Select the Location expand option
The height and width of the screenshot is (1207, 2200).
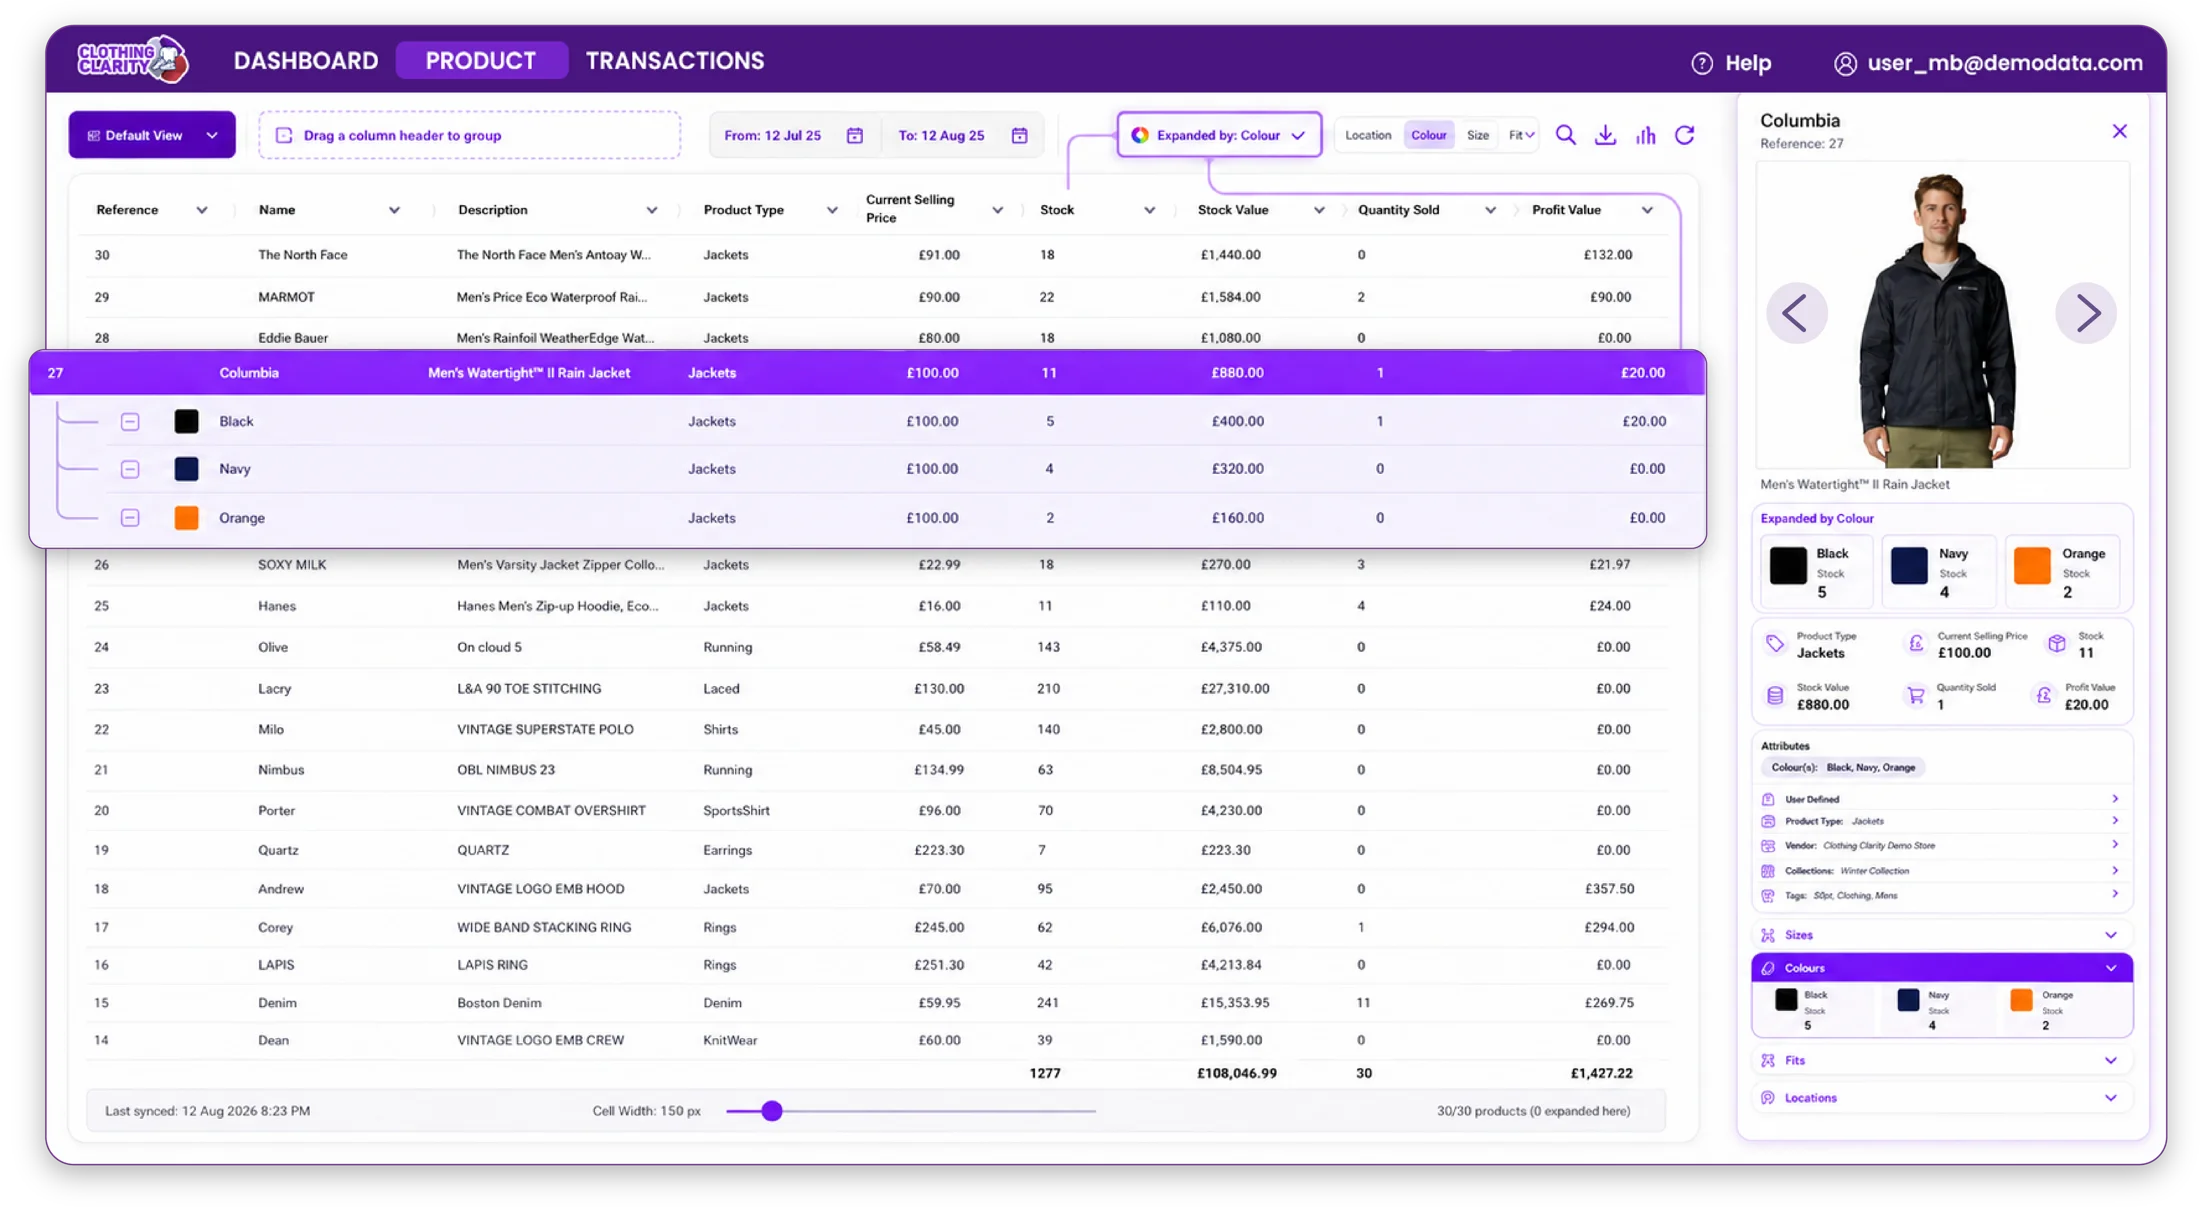point(1367,135)
